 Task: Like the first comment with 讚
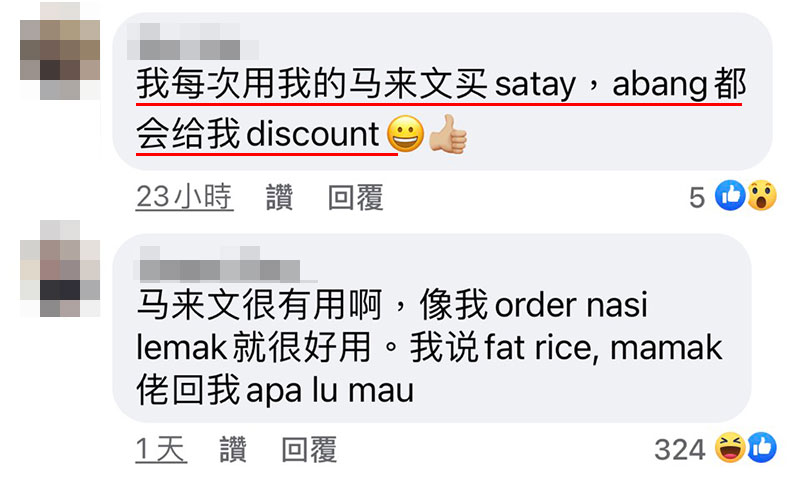click(280, 197)
